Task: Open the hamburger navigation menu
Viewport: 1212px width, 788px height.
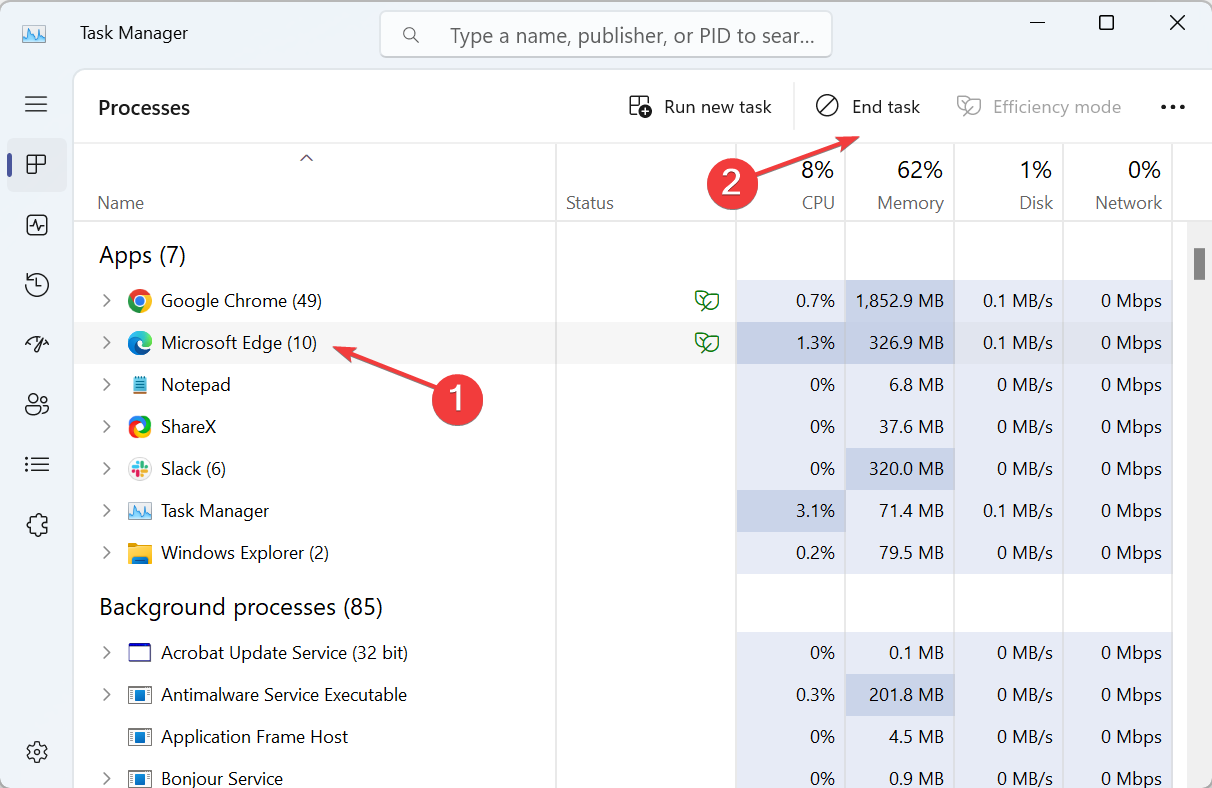Action: (x=37, y=104)
